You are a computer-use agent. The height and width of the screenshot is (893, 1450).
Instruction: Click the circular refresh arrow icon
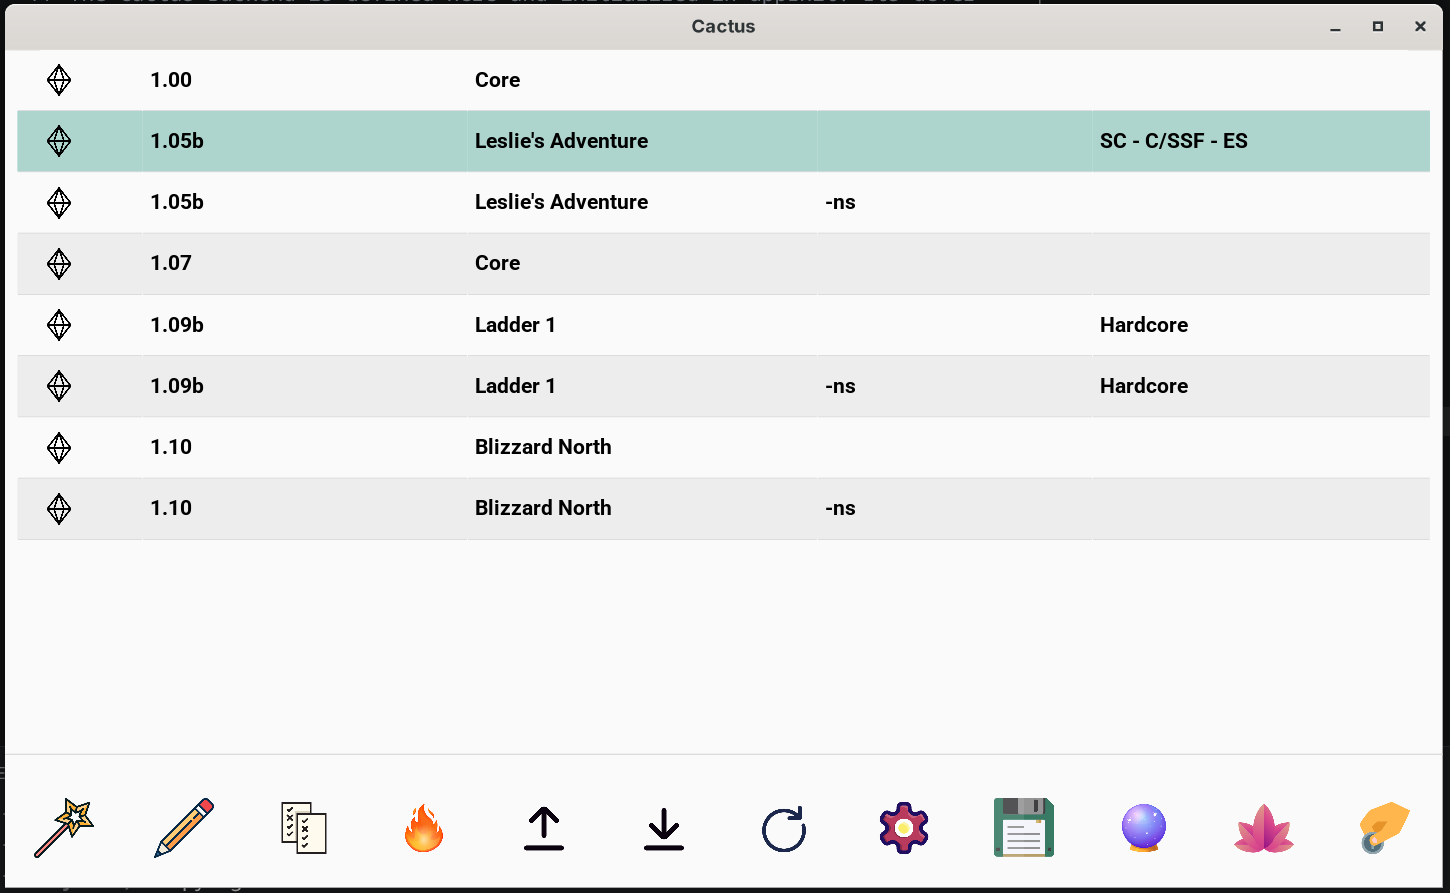click(784, 829)
